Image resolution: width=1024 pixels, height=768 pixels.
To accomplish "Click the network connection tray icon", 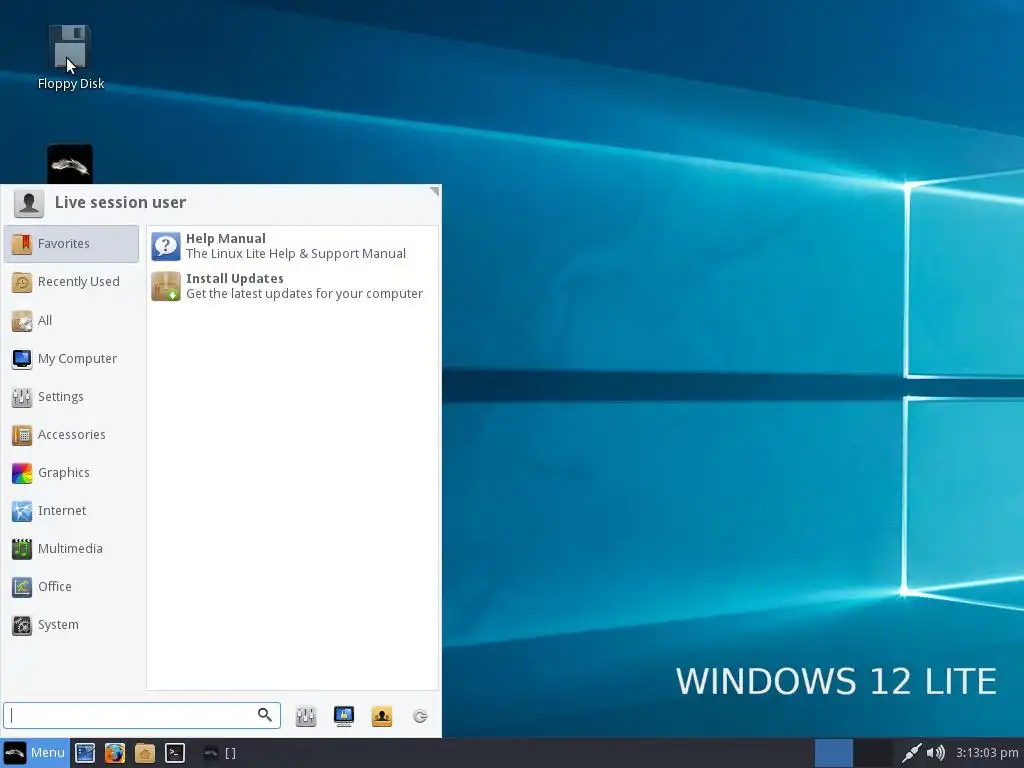I will (911, 753).
